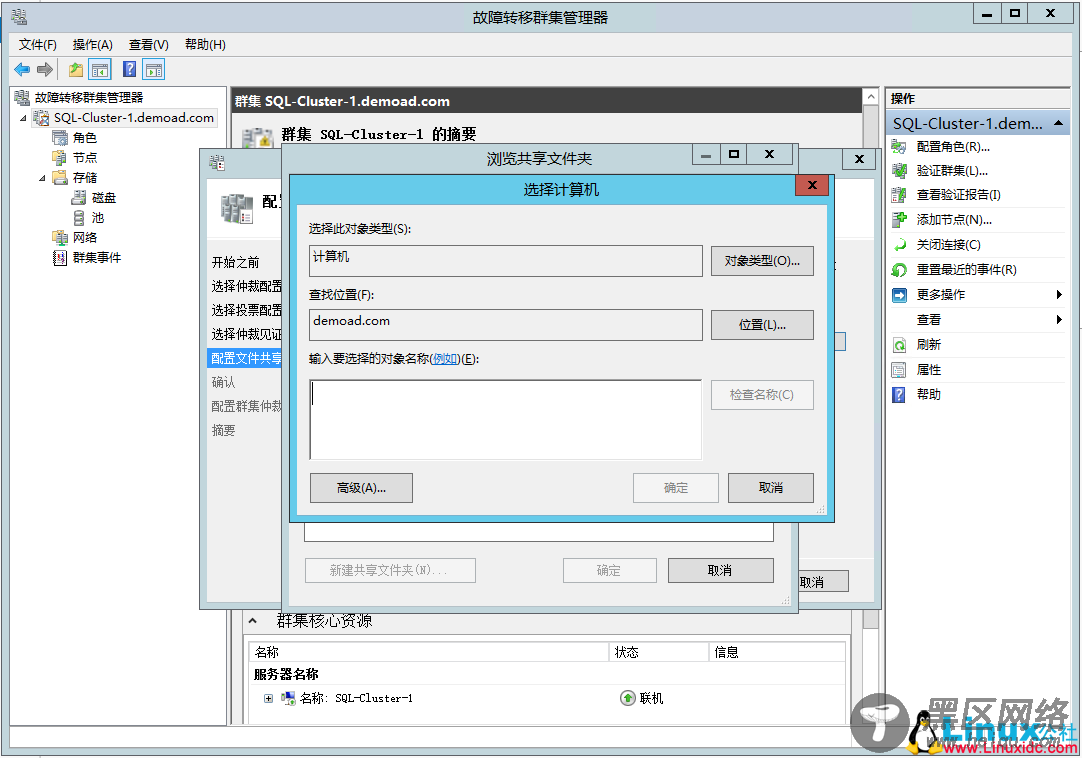Click 配置角色(R)... action icon

899,147
